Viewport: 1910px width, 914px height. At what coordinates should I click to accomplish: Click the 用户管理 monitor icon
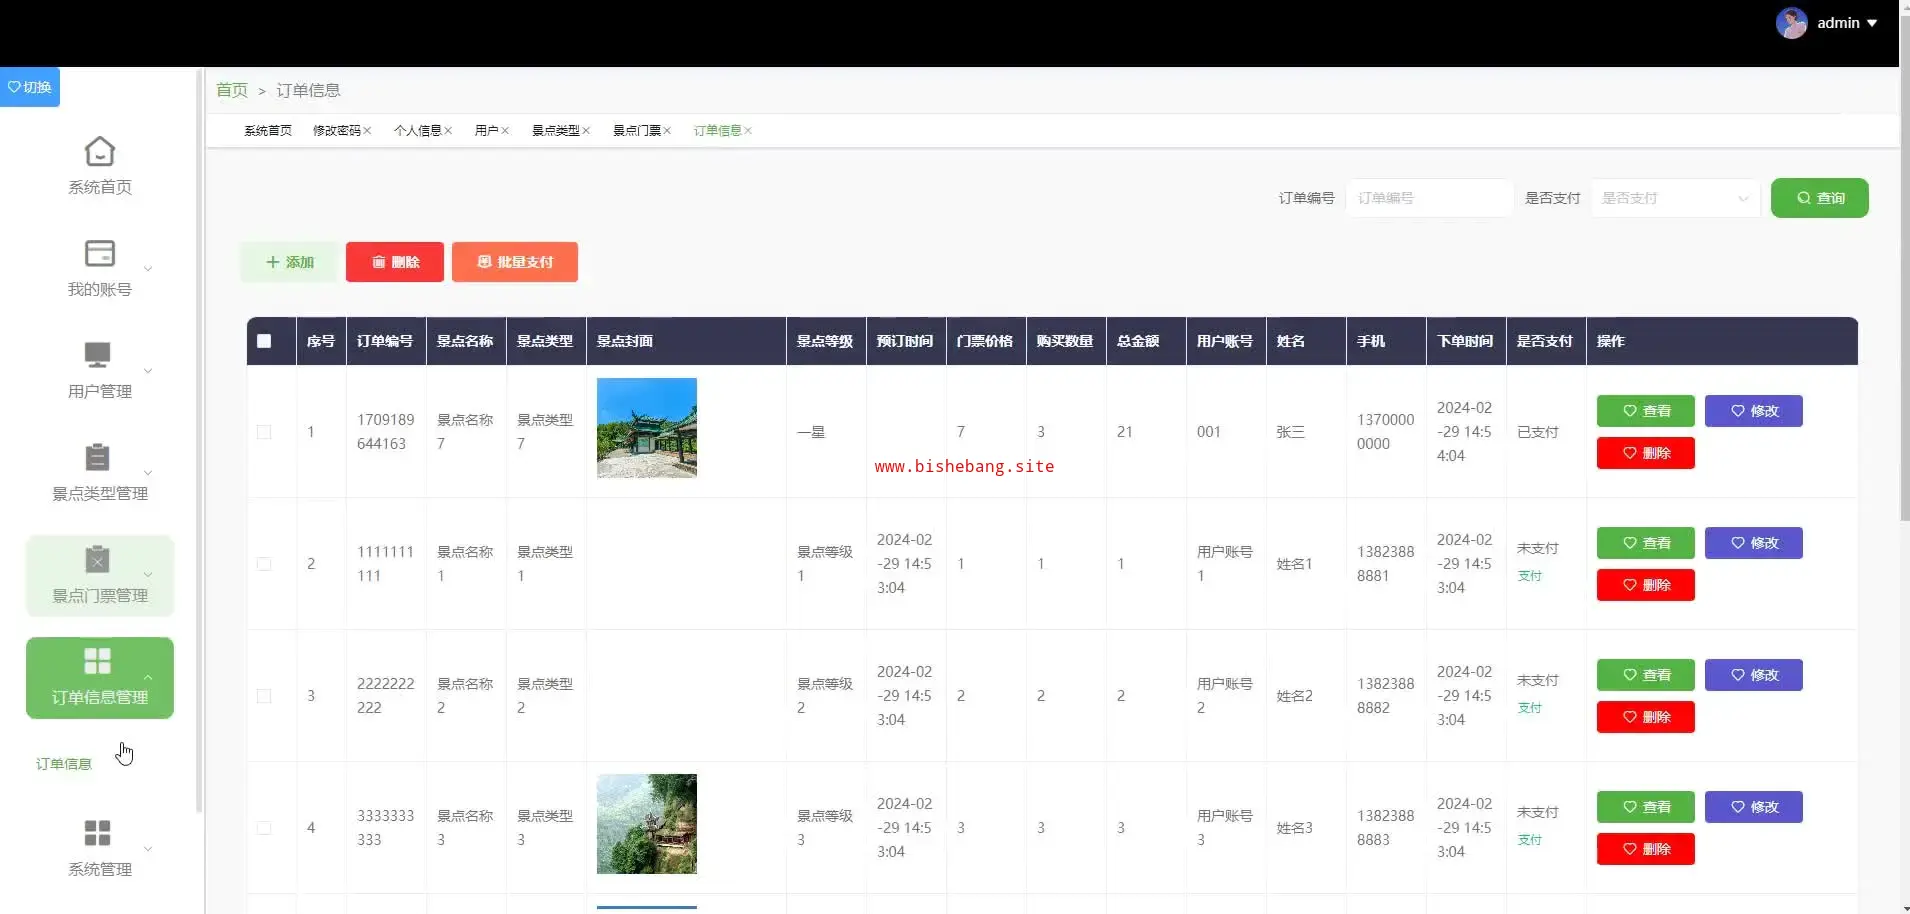tap(98, 356)
